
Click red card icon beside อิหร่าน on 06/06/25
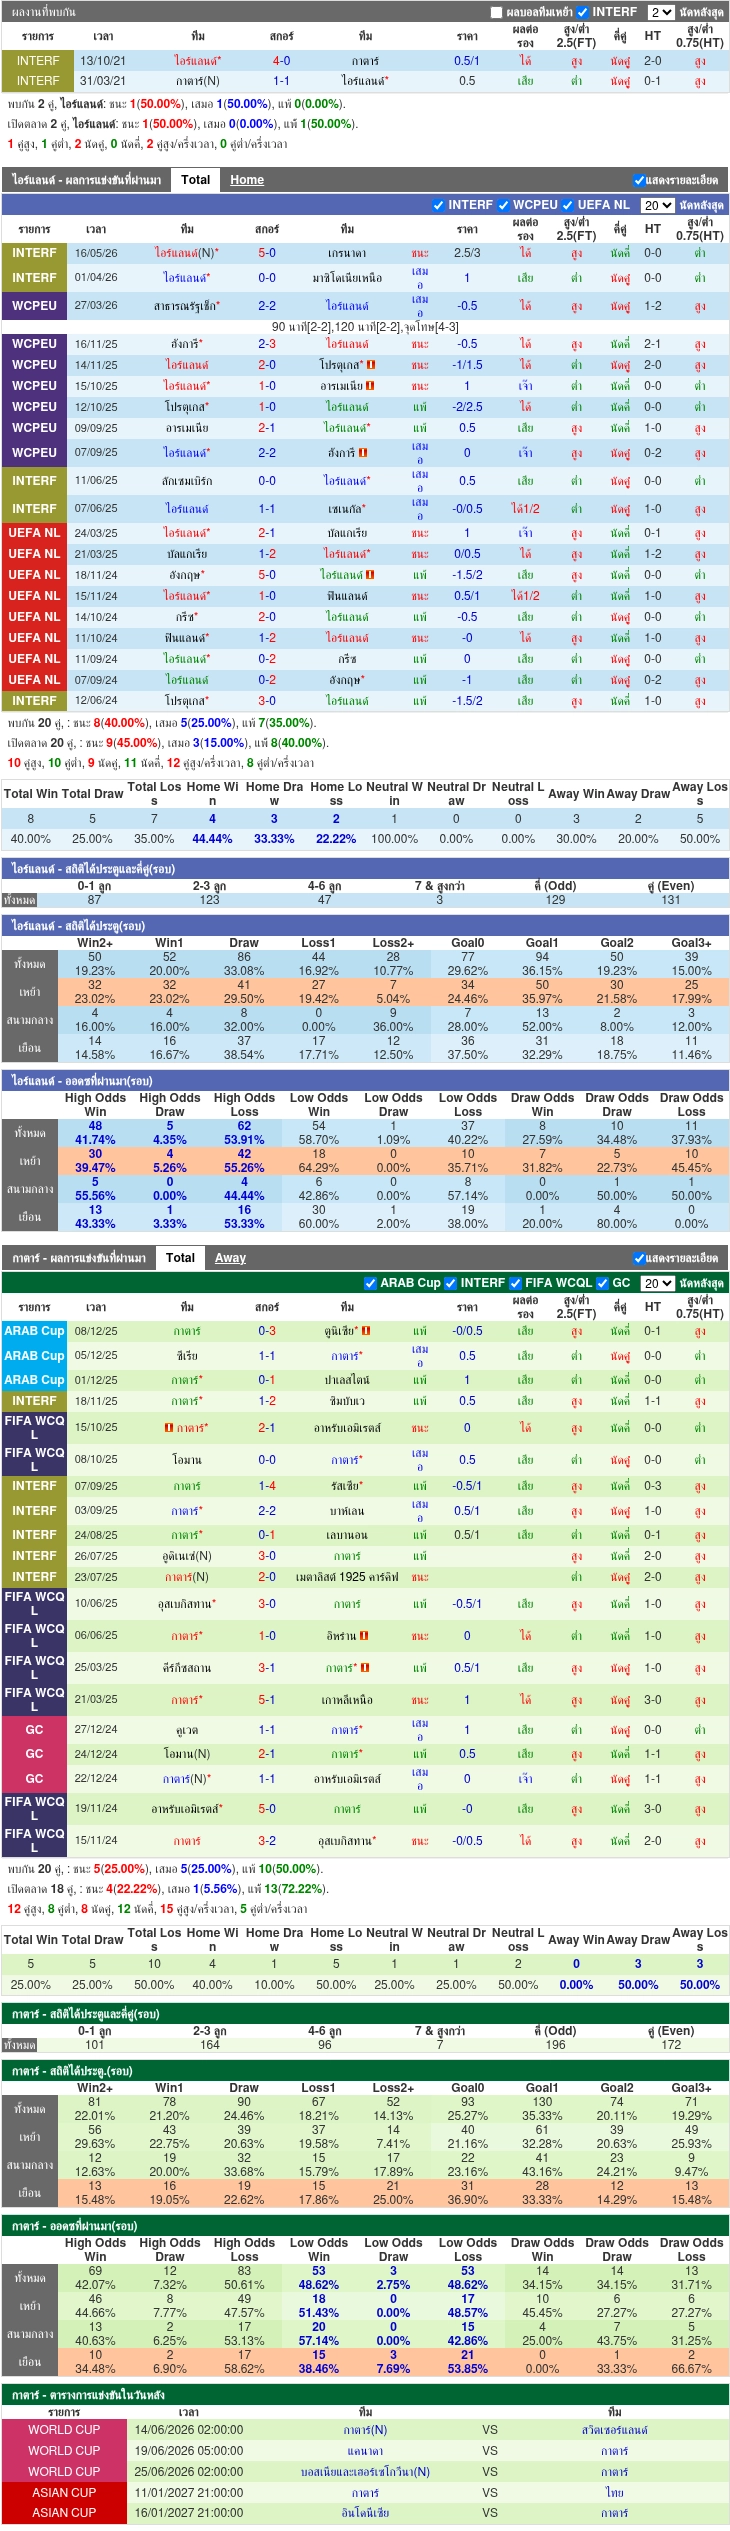tap(364, 1636)
